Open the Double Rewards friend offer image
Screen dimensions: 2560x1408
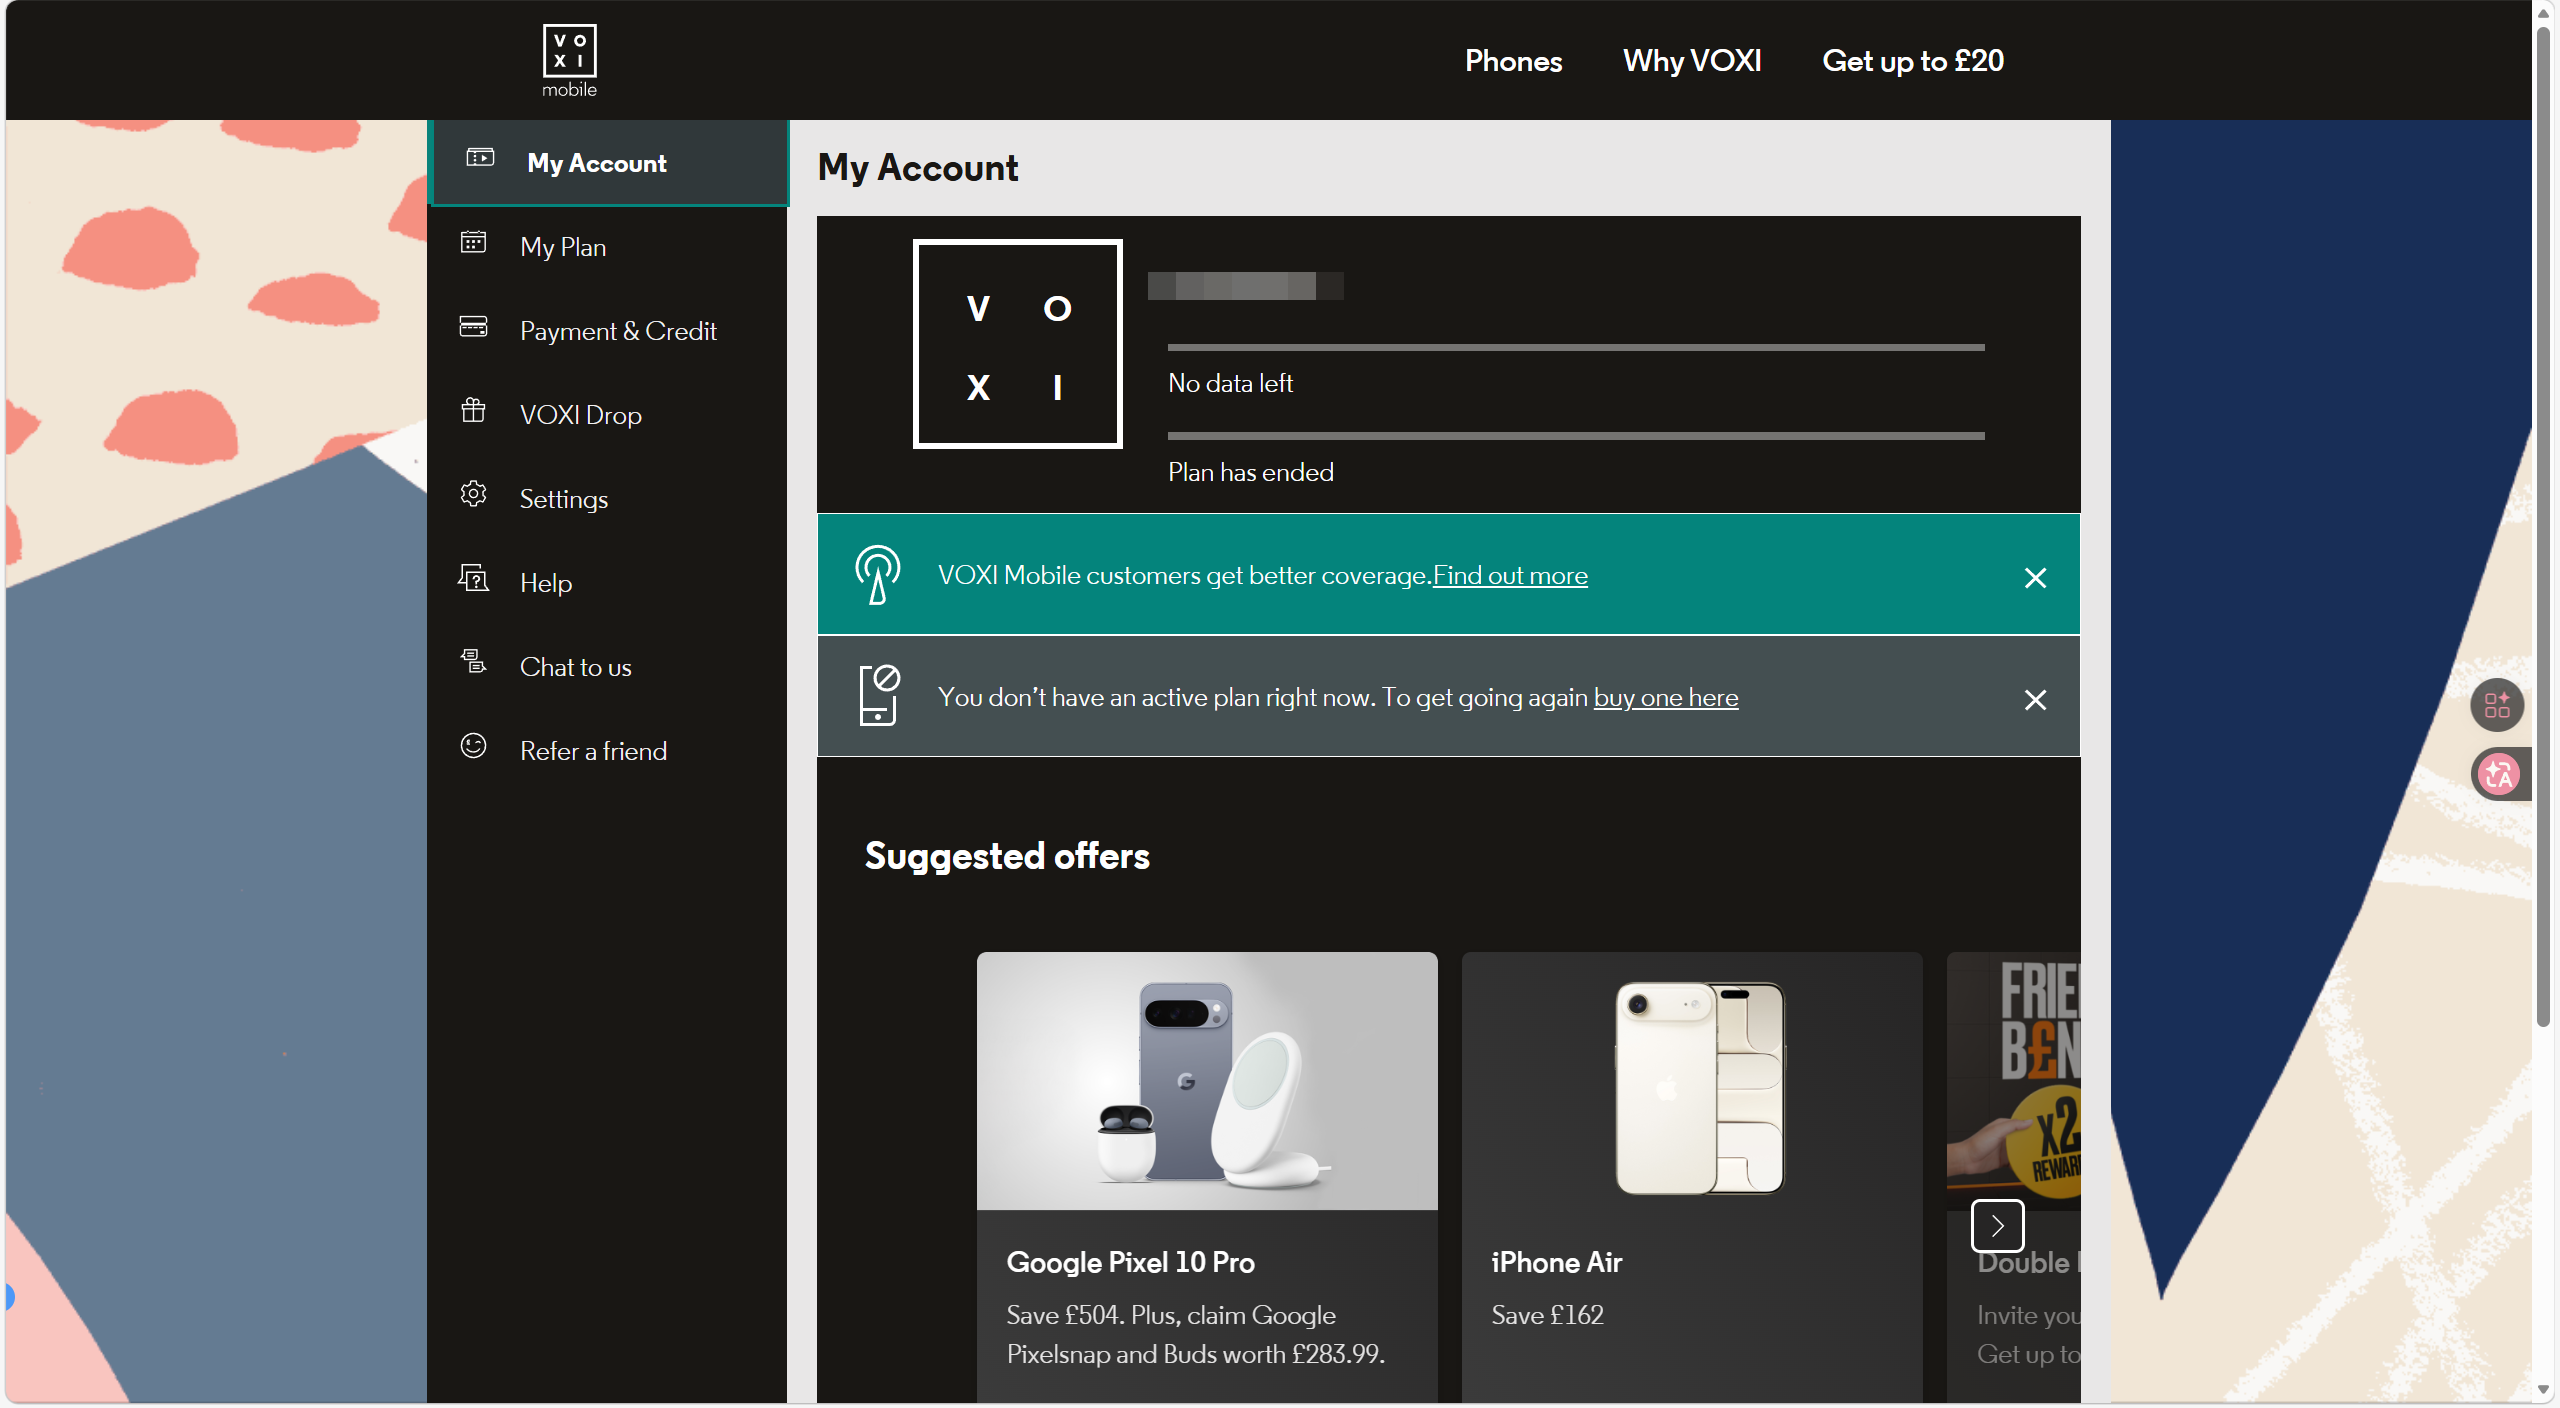coord(2014,1081)
